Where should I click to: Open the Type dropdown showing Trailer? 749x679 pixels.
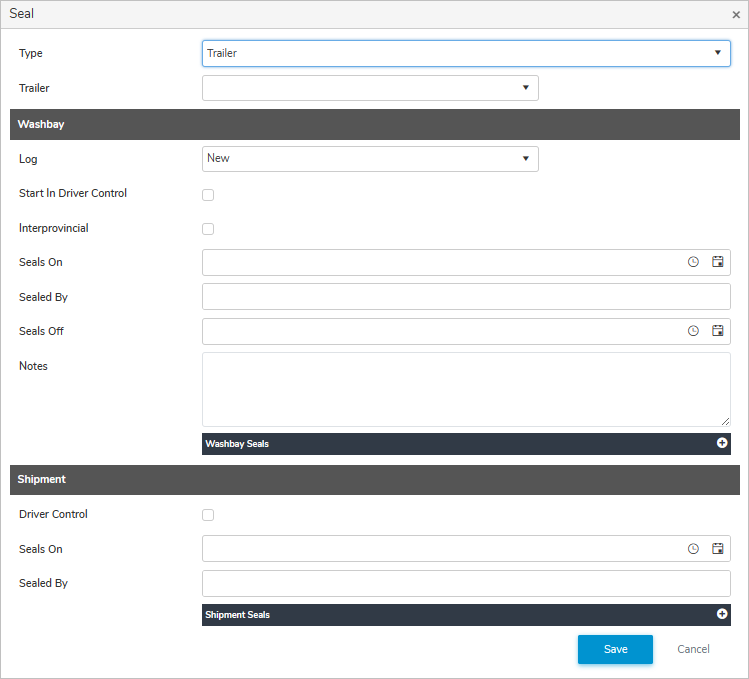(x=466, y=53)
